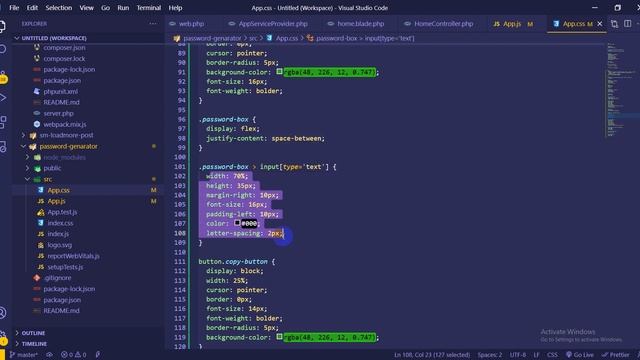
Task: Collapse the src folder
Action: (48, 179)
